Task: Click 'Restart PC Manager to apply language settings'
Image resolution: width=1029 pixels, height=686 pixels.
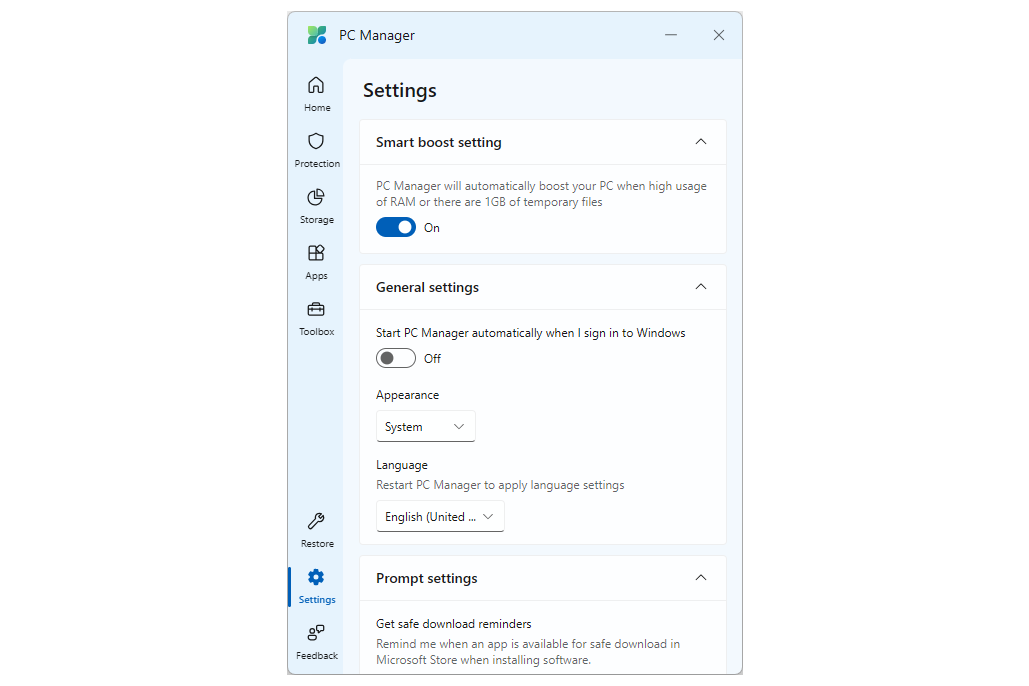Action: [500, 485]
